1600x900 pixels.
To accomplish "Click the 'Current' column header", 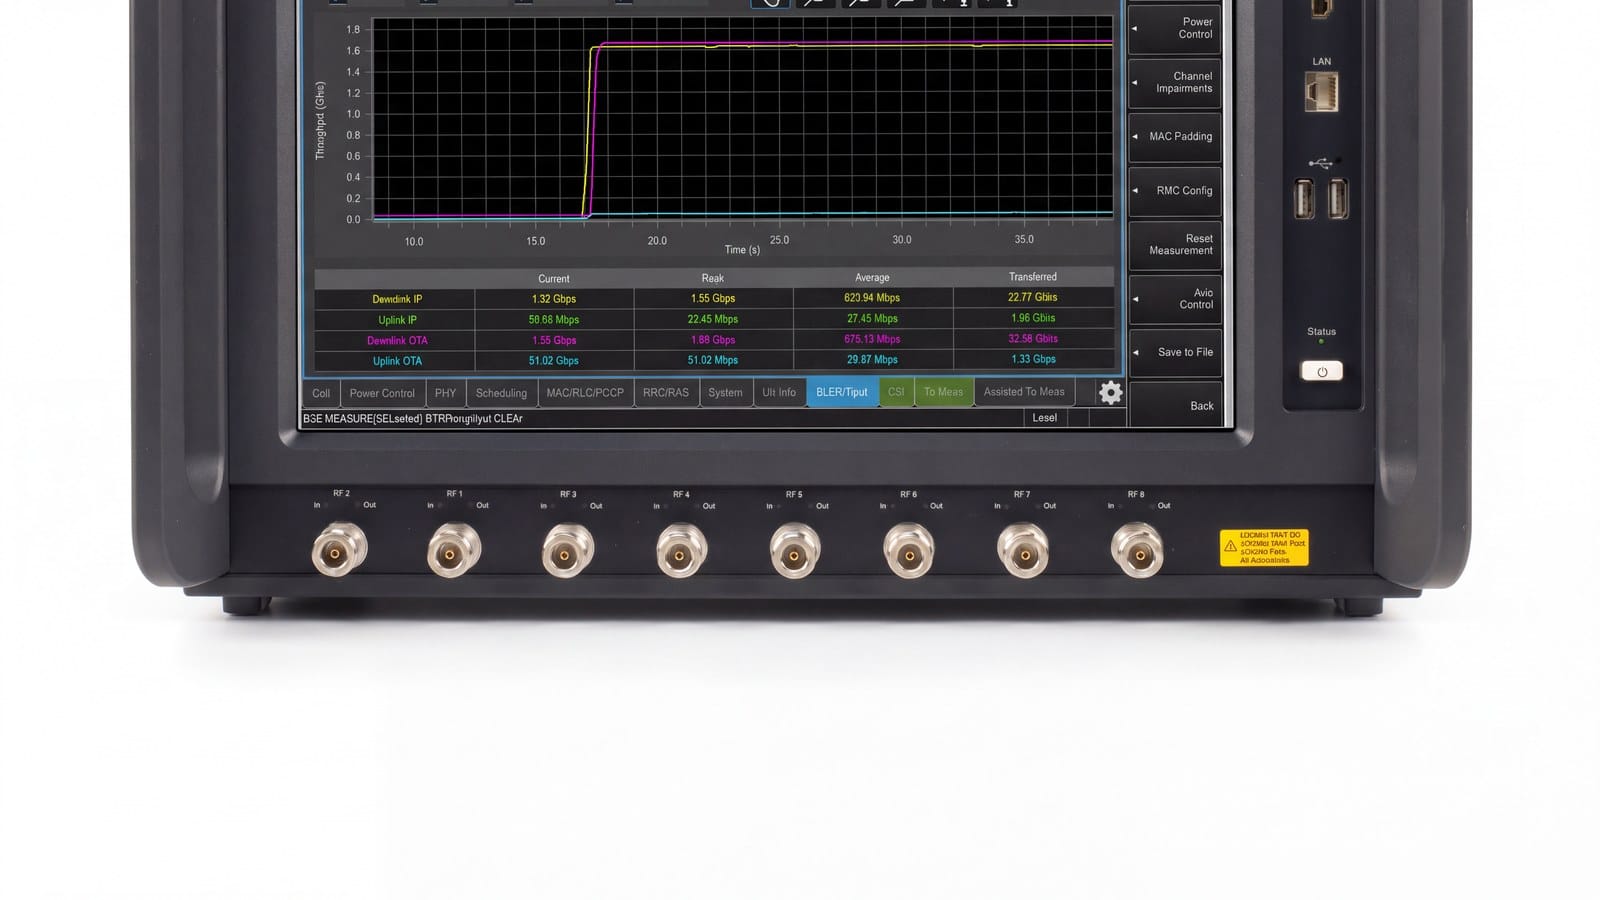I will click(553, 279).
